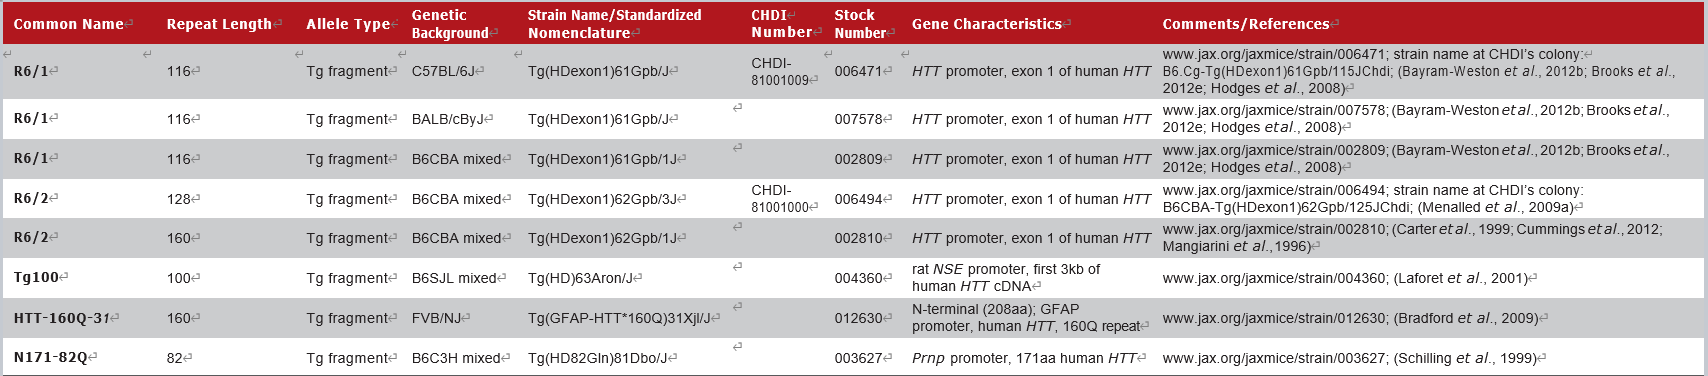
Task: Select the HTT-160Q-31 row name
Action: click(62, 318)
